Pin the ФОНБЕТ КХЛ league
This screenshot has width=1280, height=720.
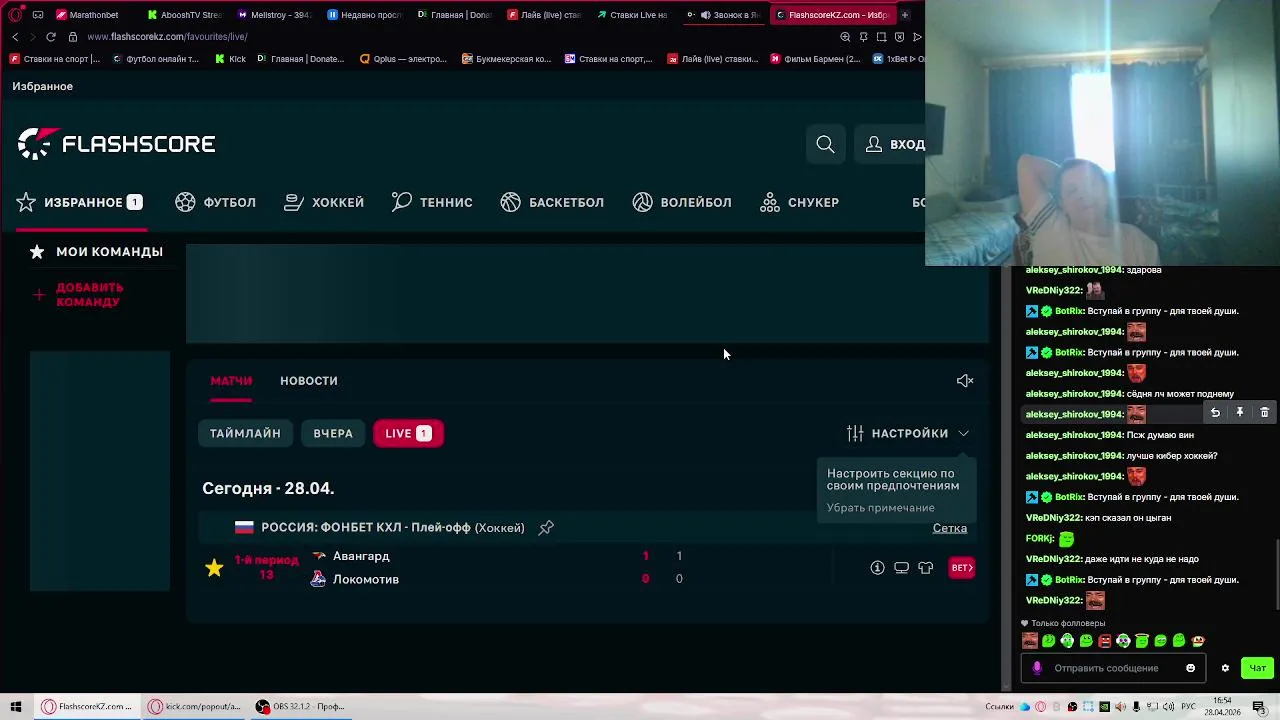[x=546, y=527]
